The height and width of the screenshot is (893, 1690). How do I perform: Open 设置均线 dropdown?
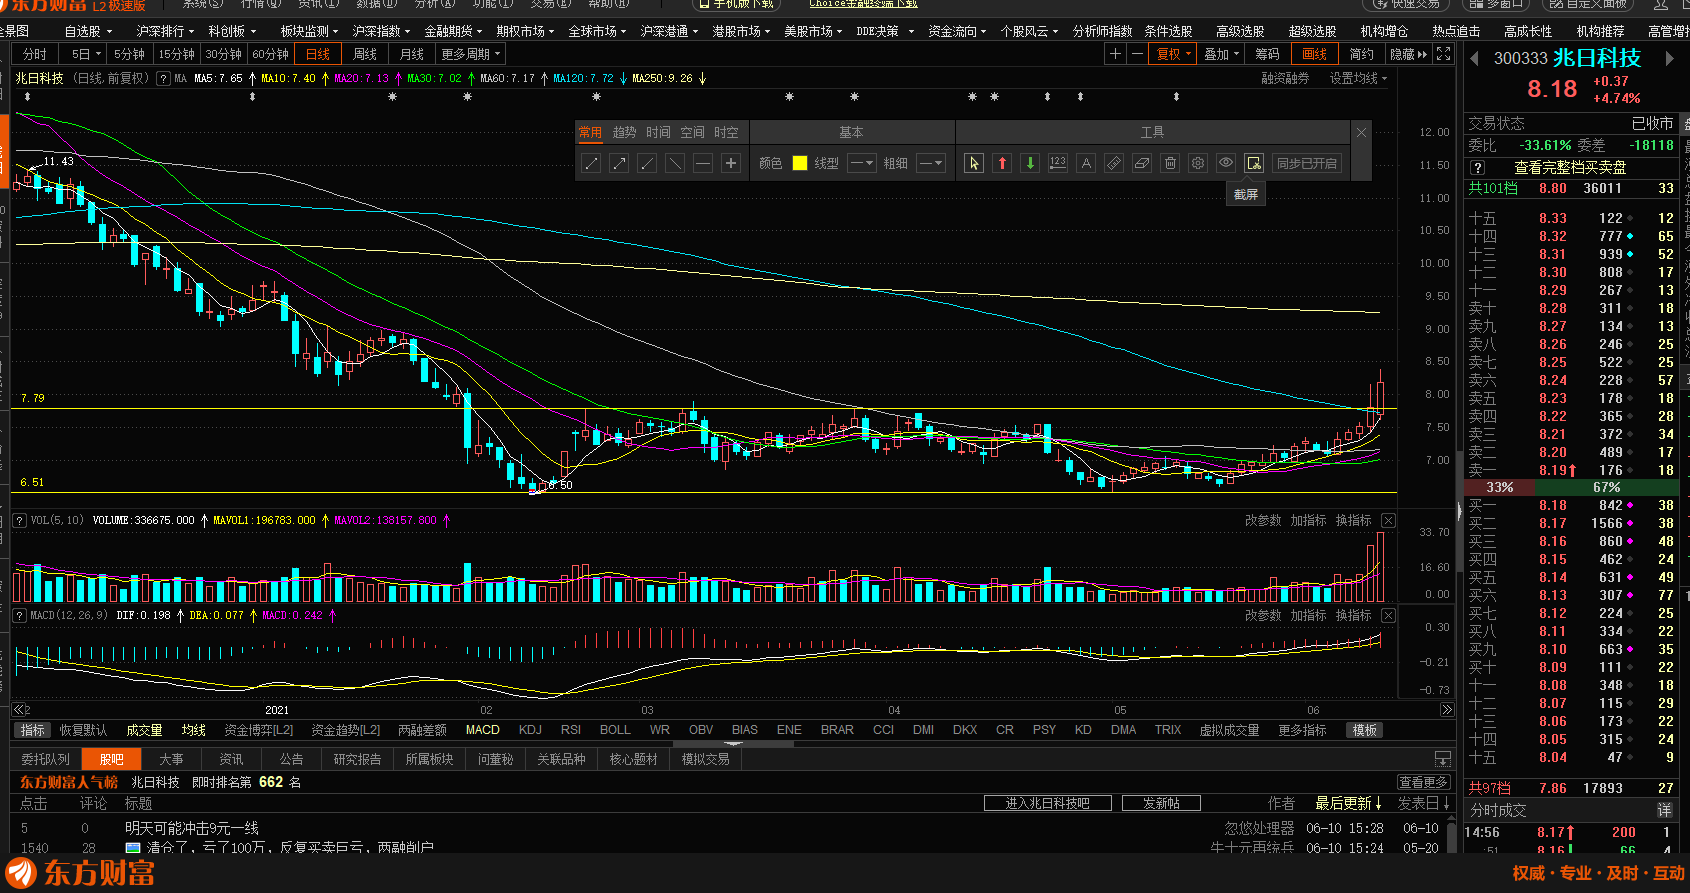1358,78
